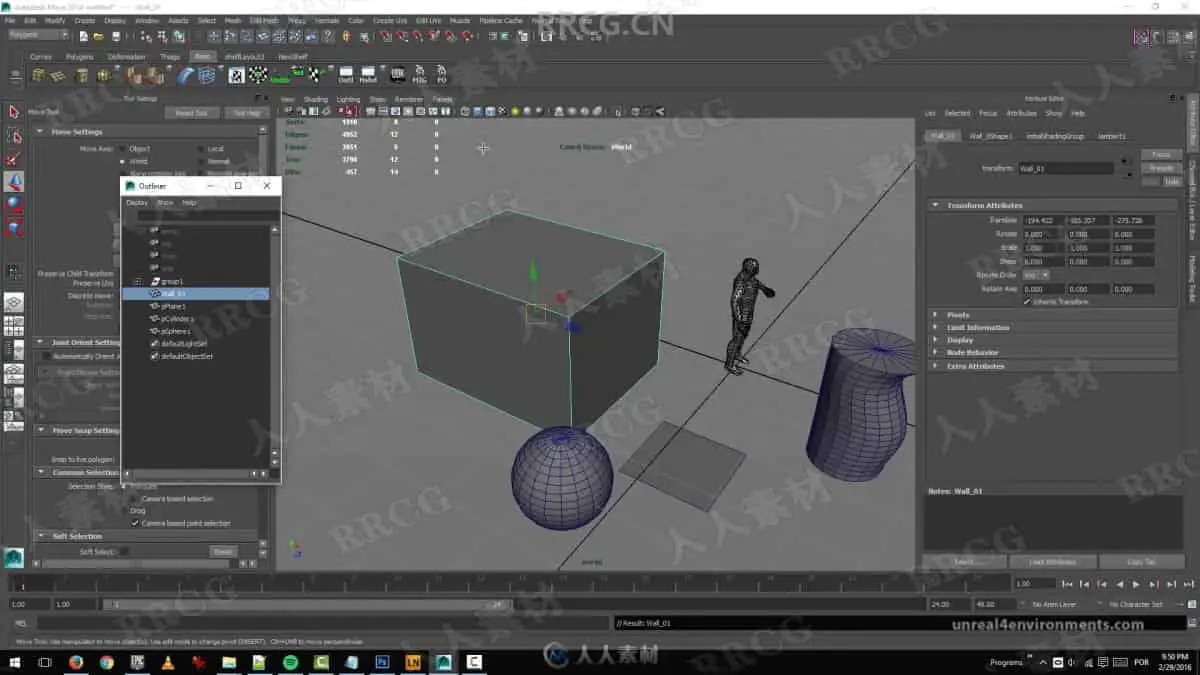Click the play forward button on the timeline
1200x675 pixels.
pos(1136,584)
